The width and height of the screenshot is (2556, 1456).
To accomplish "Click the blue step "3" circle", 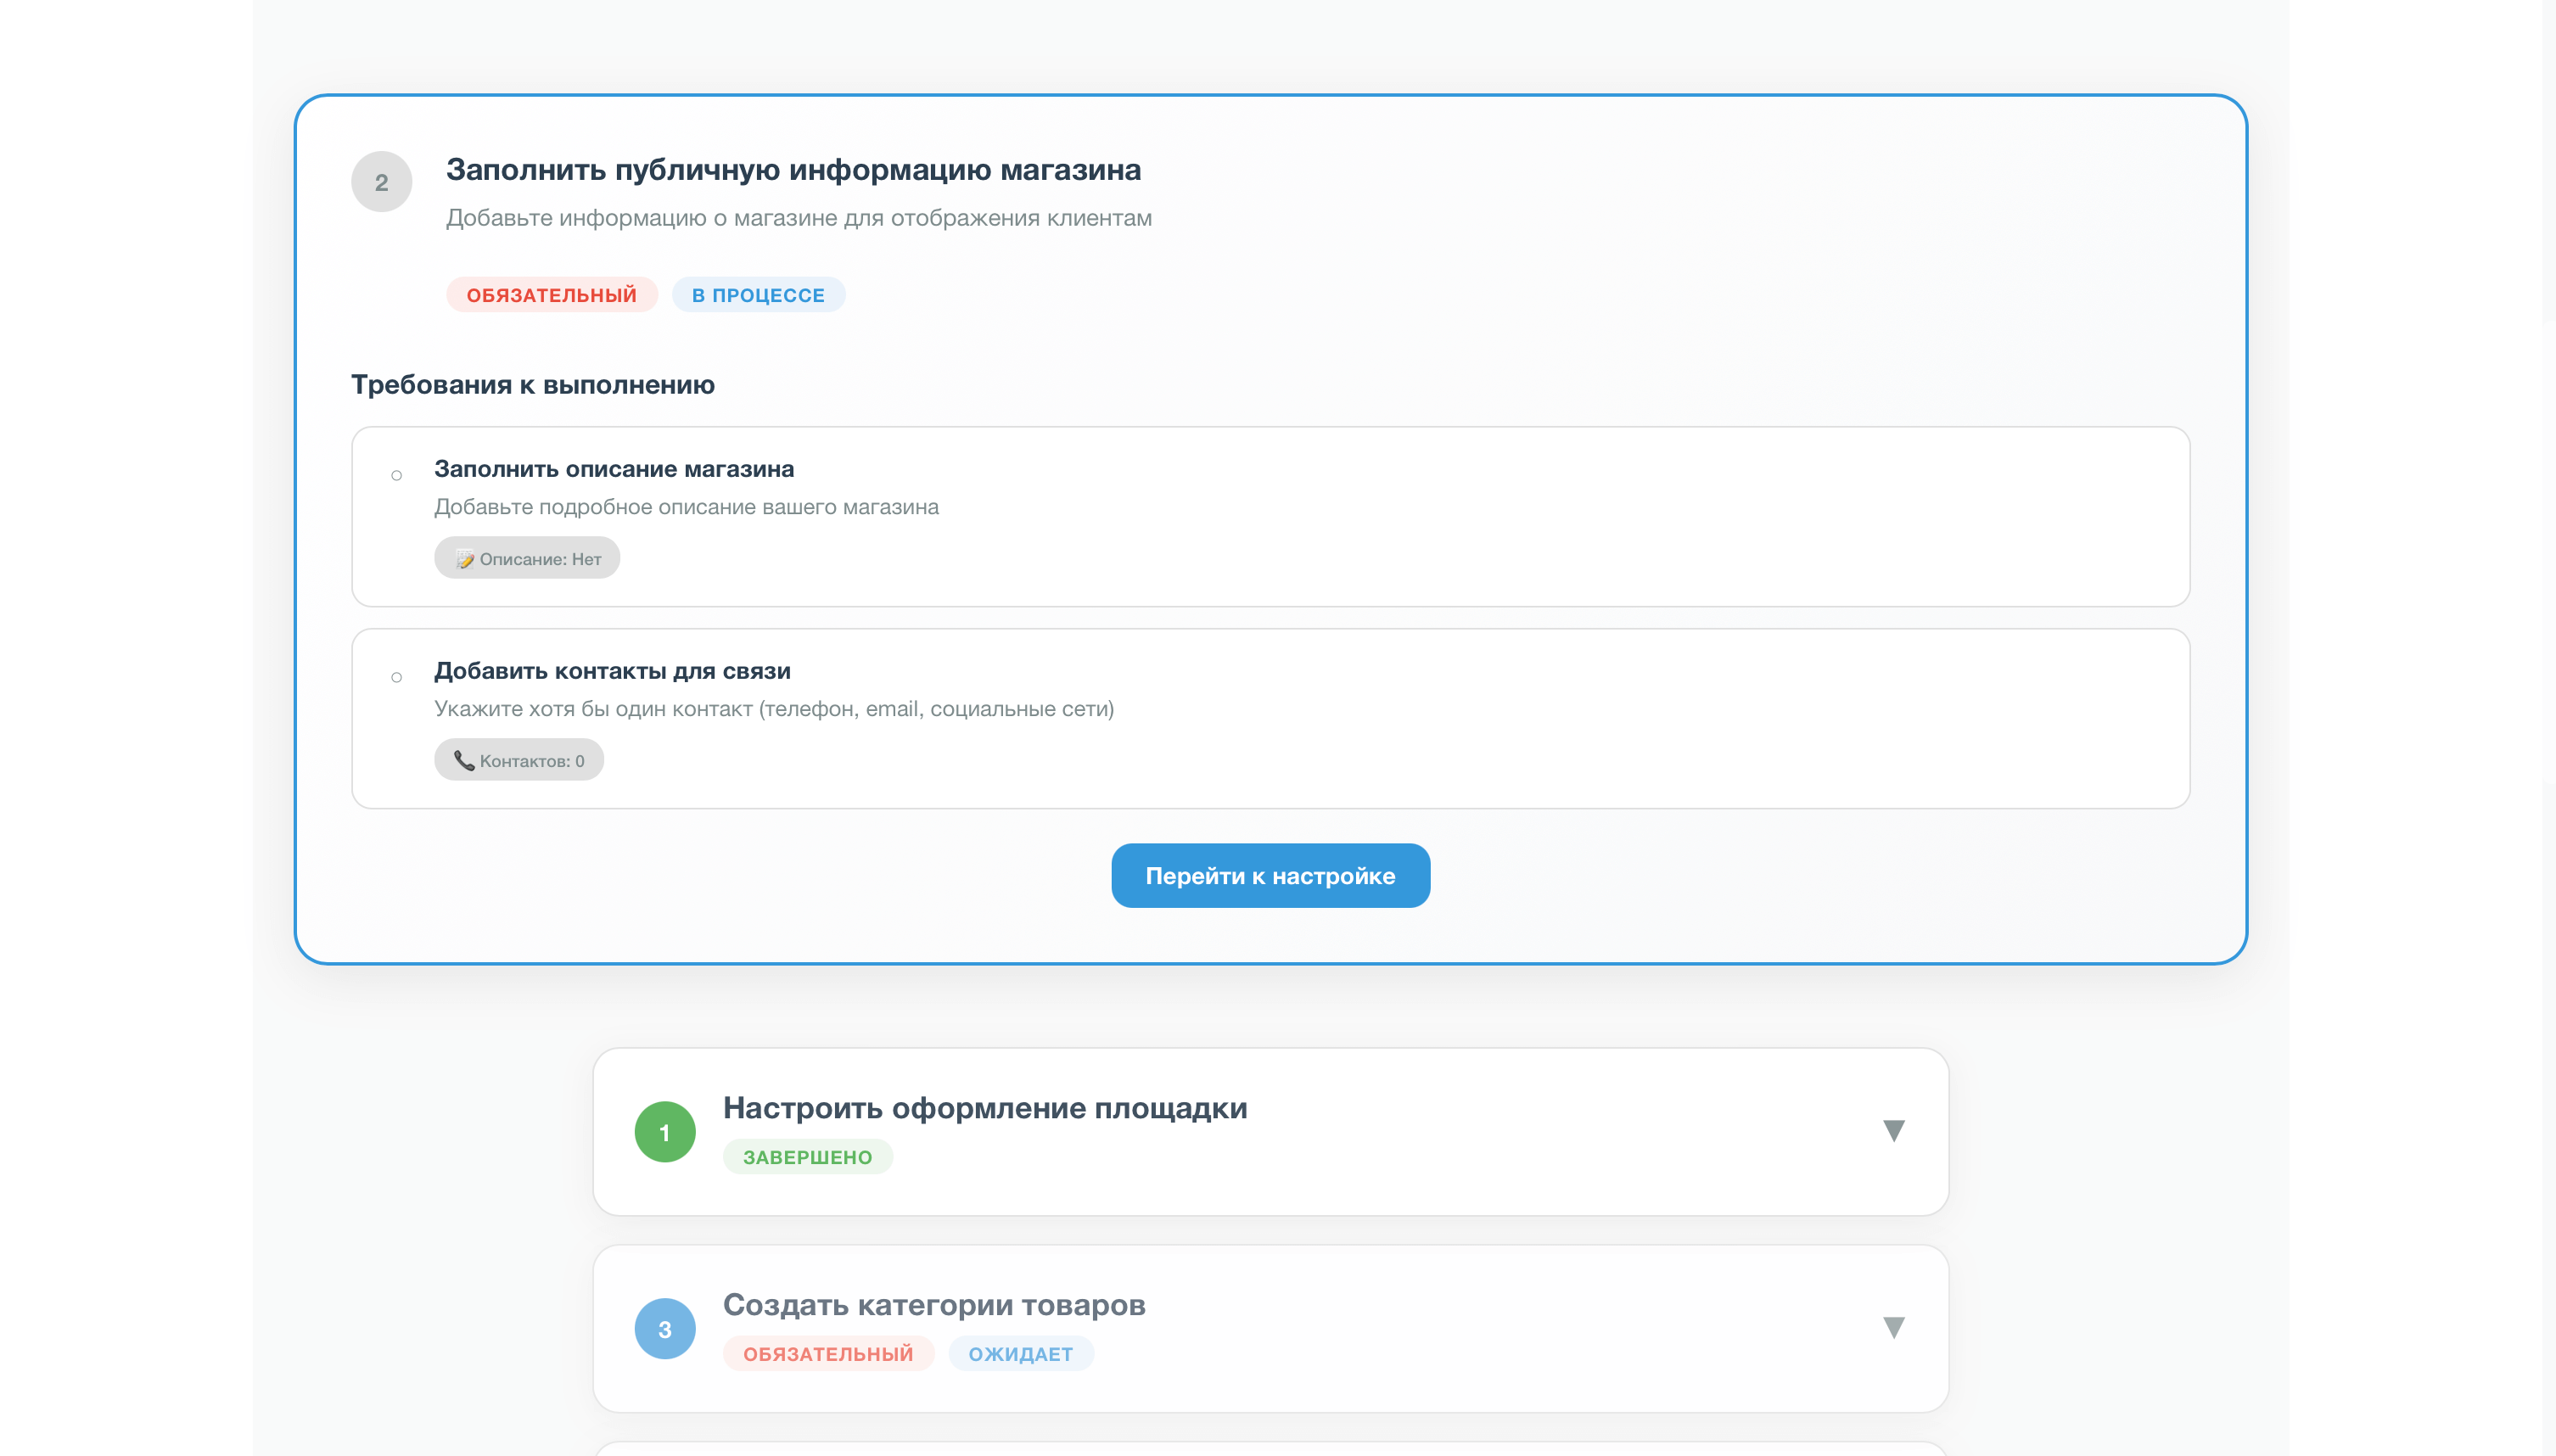I will pyautogui.click(x=665, y=1327).
